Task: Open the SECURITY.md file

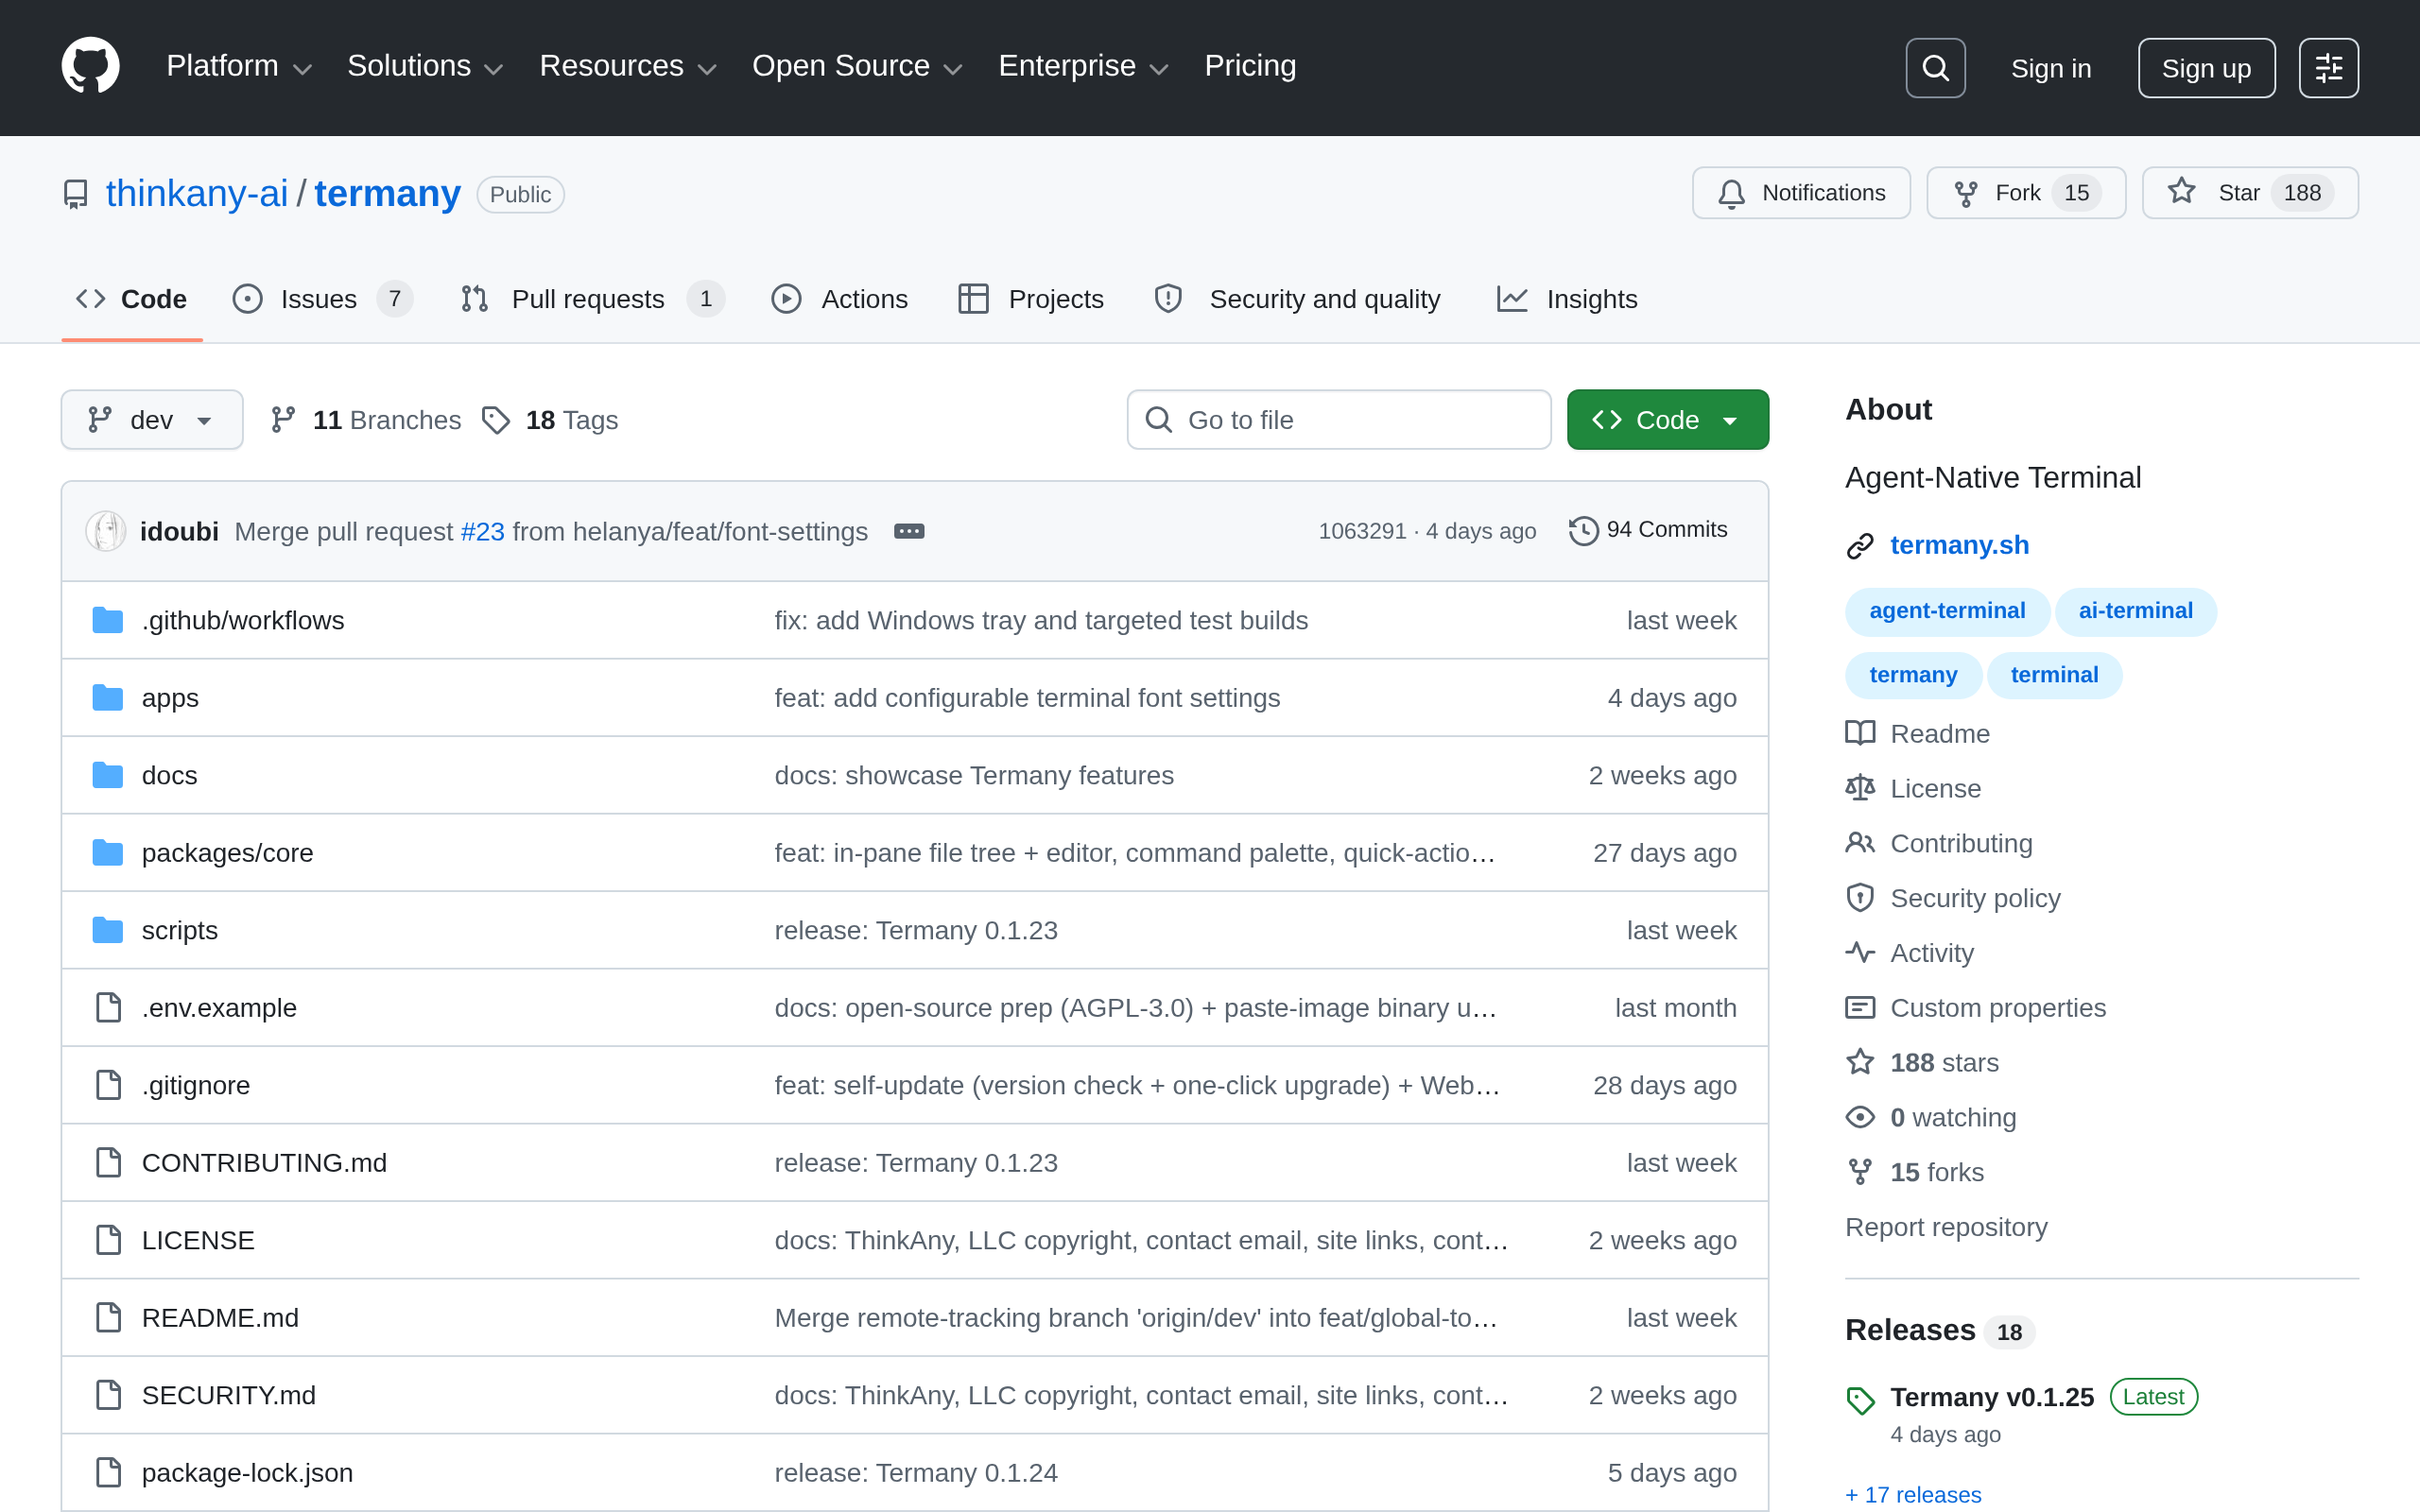Action: click(x=229, y=1395)
